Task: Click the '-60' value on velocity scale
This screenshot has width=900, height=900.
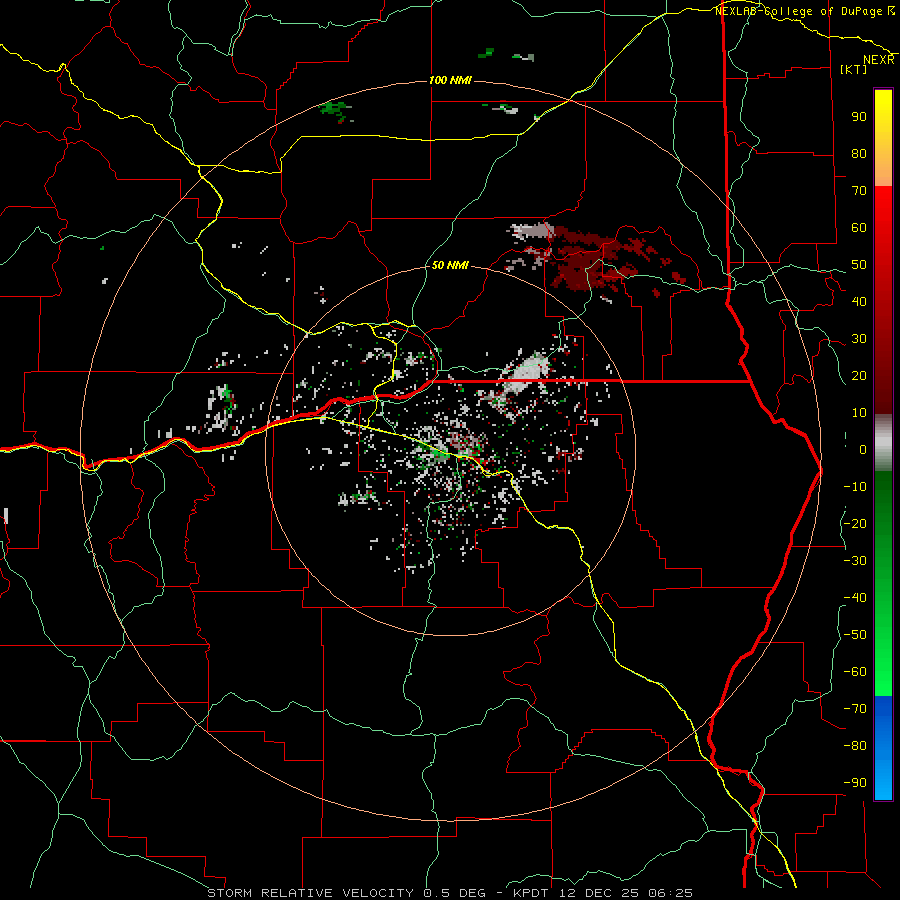Action: [855, 672]
